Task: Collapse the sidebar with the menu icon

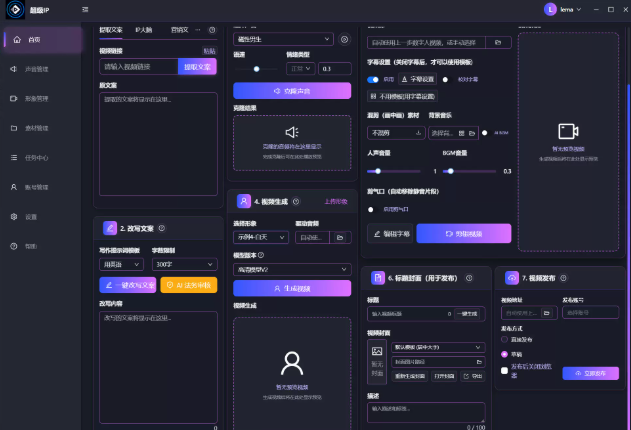Action: [x=85, y=9]
